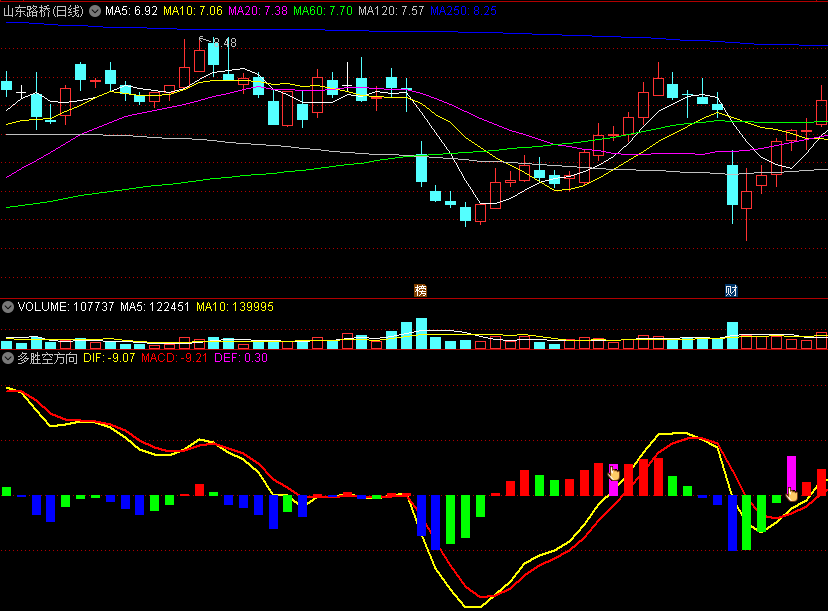
Task: Click the pointing hand signal on right magenta bar
Action: coord(792,494)
